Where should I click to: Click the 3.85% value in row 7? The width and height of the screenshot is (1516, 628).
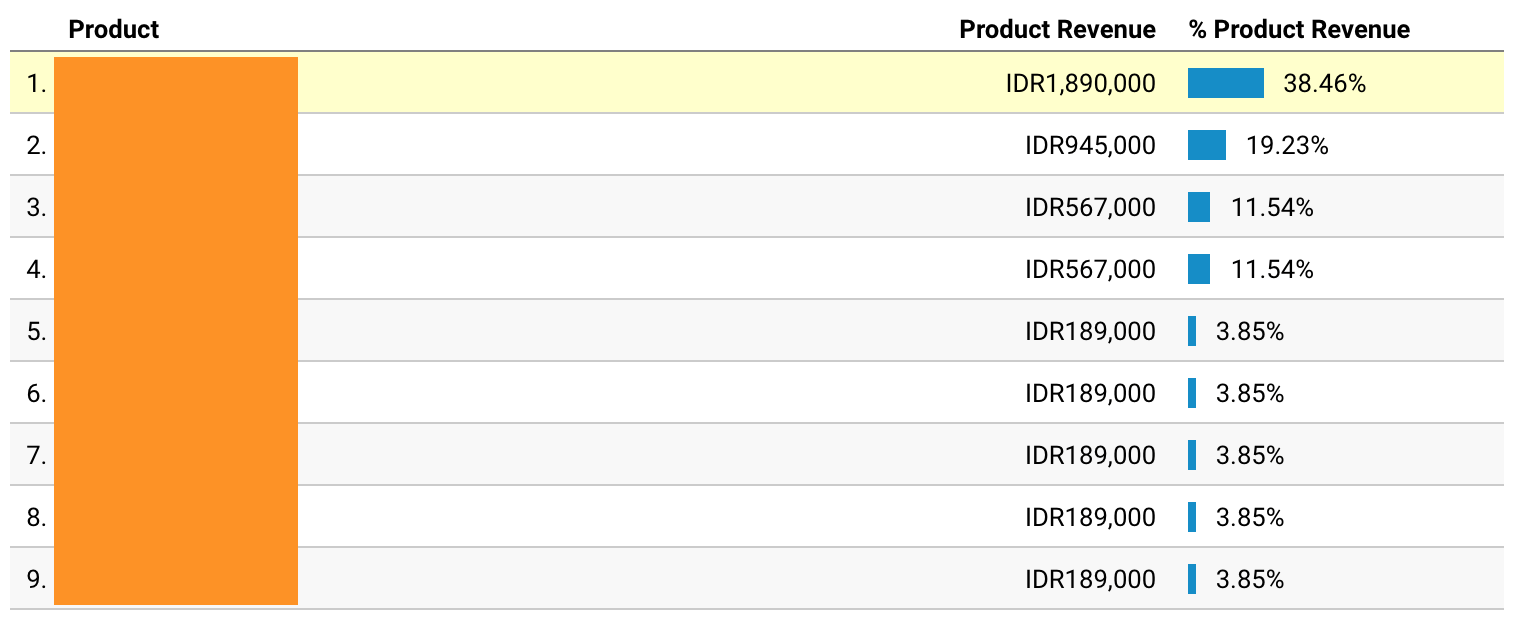click(x=1250, y=456)
